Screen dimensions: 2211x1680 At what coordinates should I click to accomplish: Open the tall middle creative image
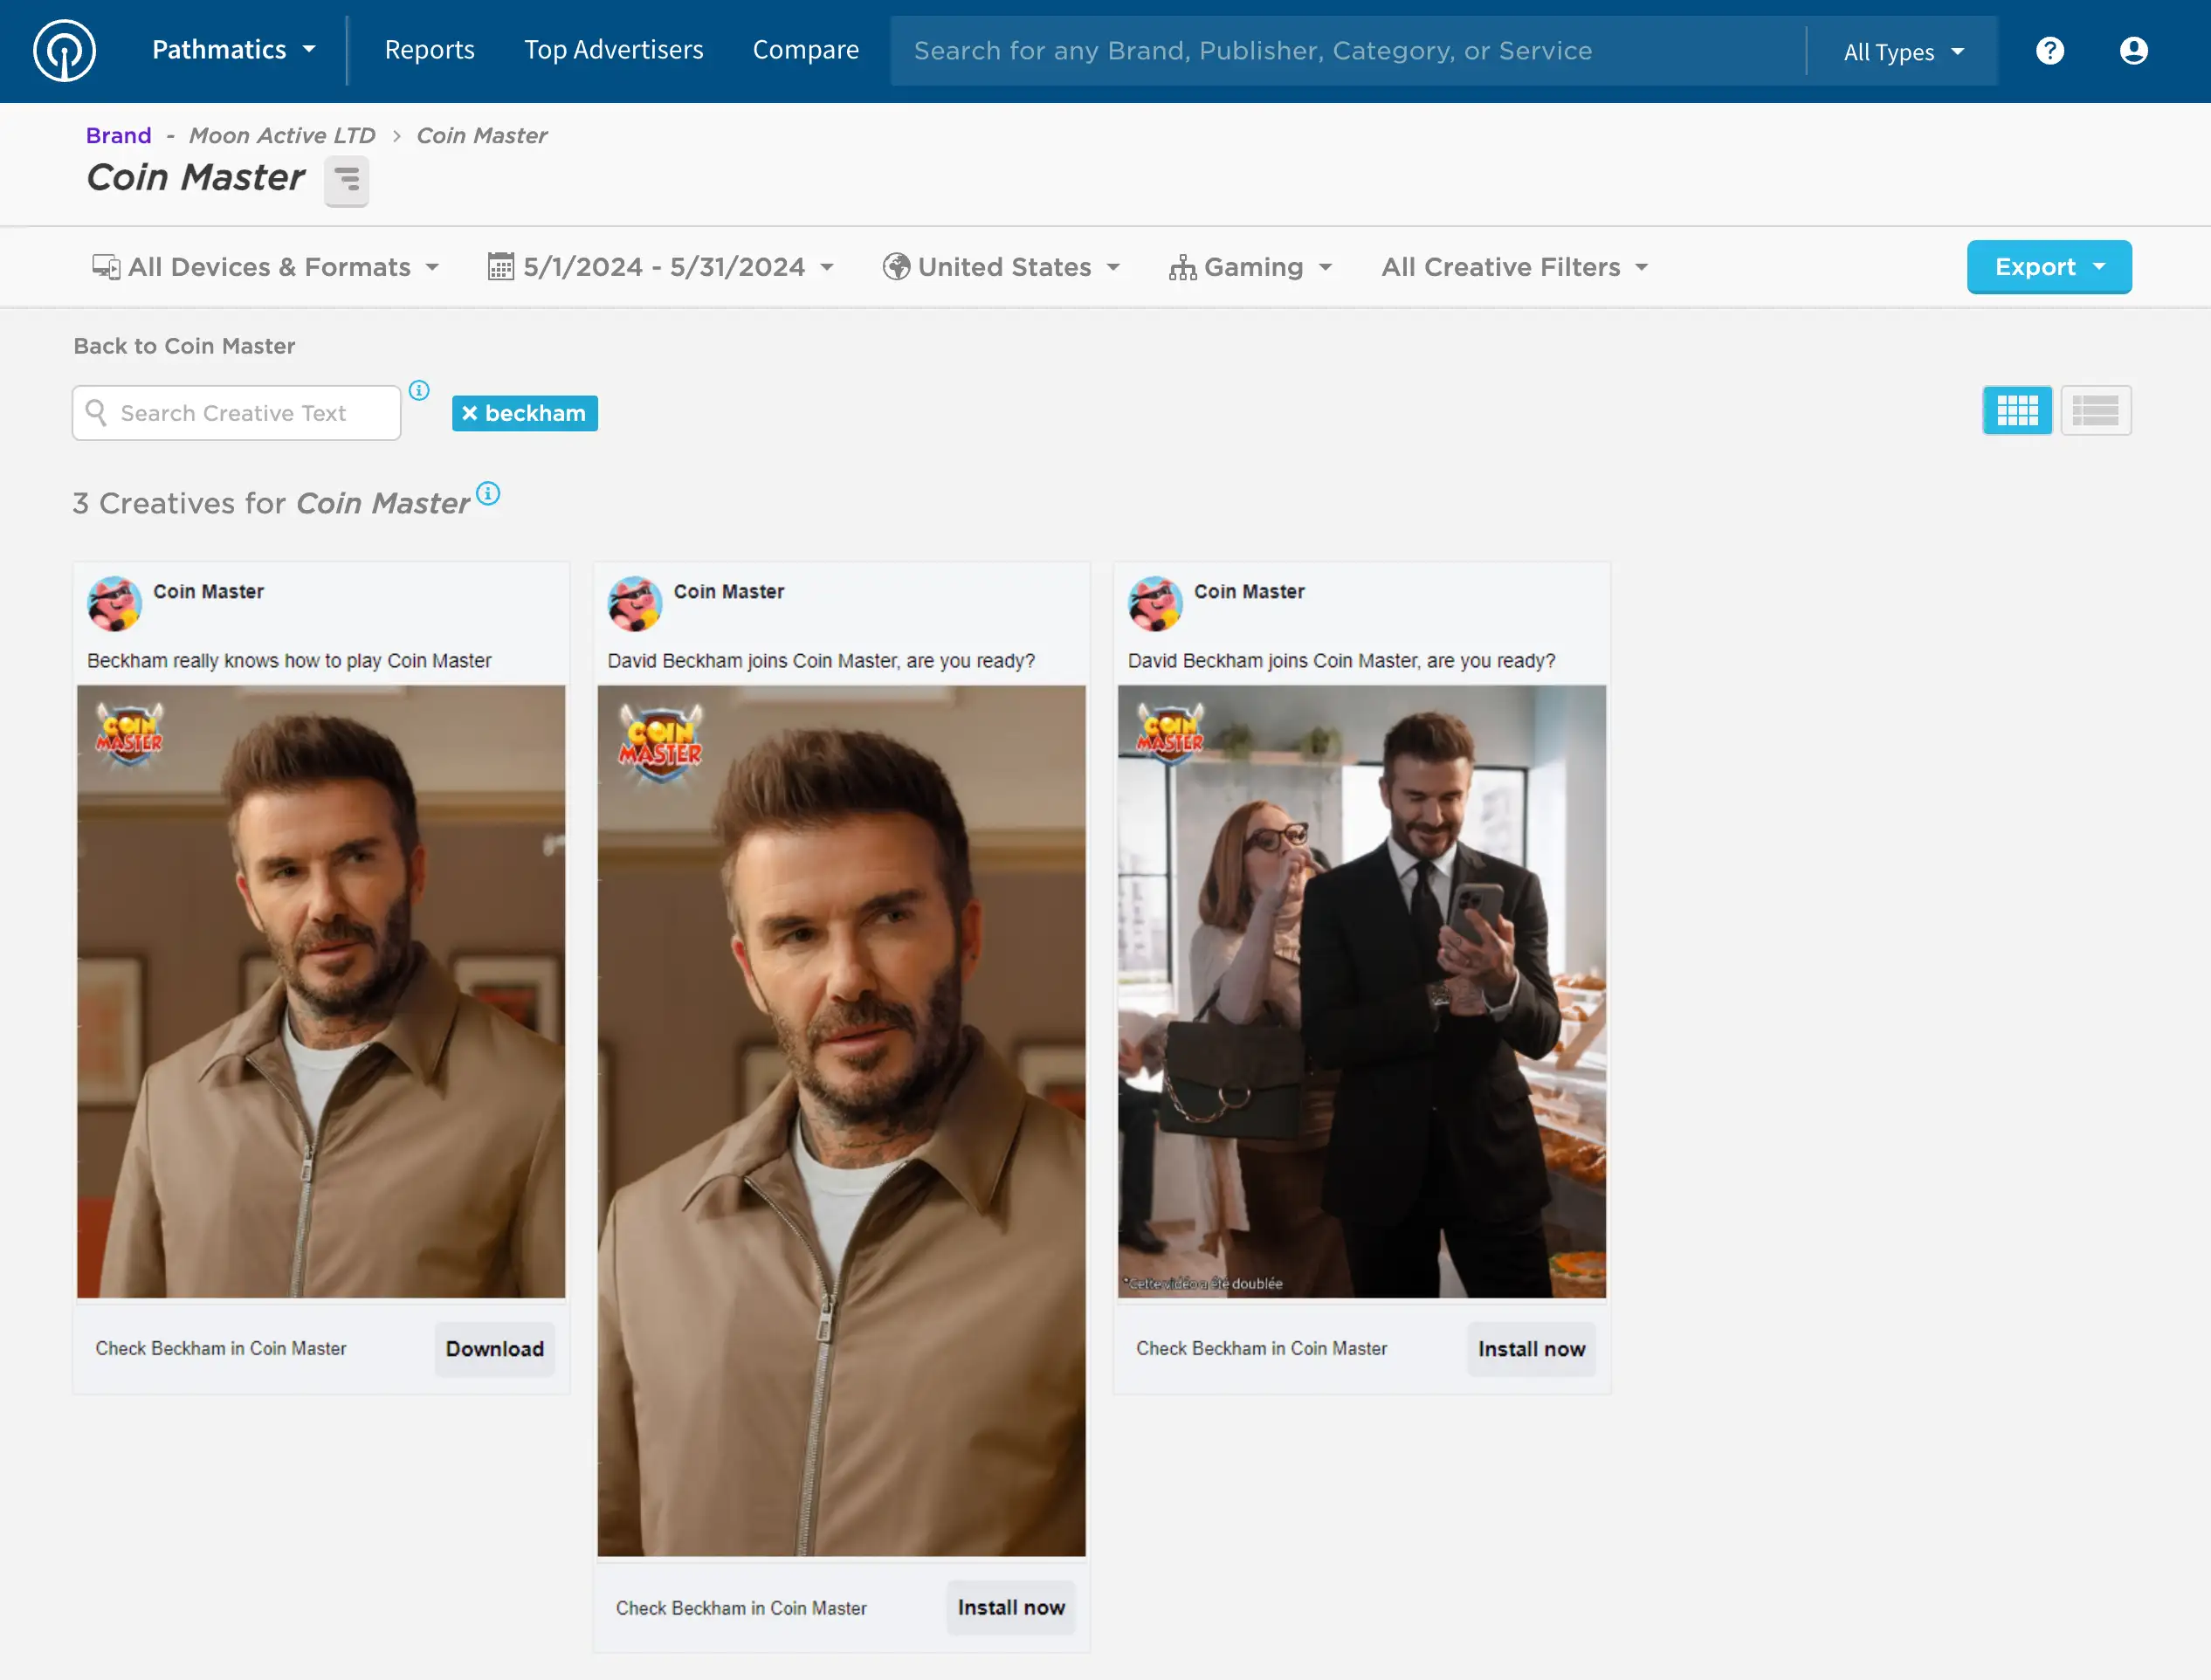coord(841,1121)
